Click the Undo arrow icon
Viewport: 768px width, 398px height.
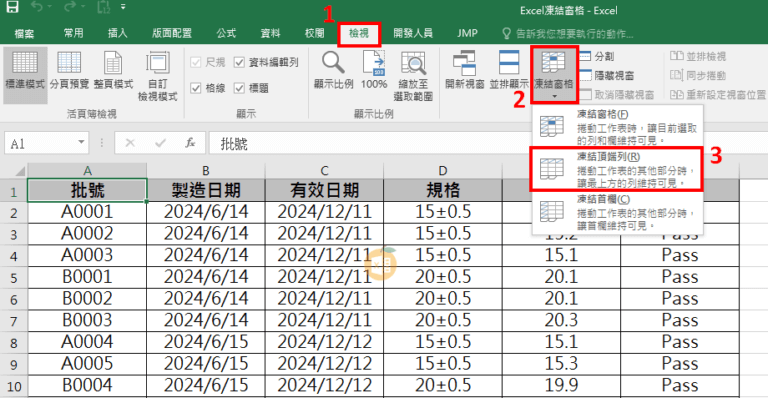pos(37,7)
